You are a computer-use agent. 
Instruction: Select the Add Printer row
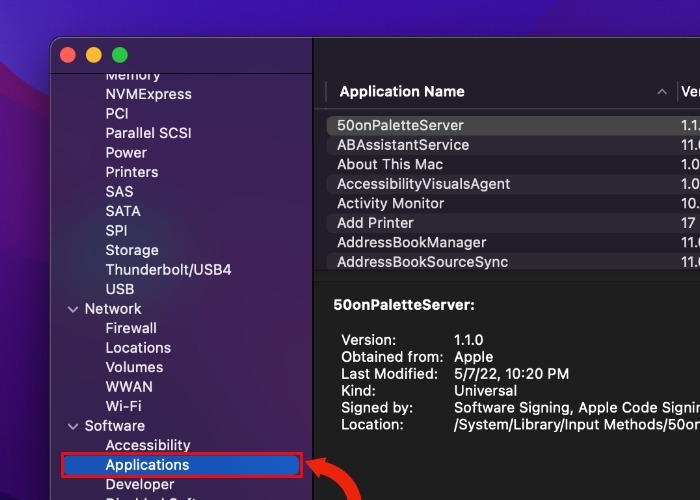click(513, 223)
